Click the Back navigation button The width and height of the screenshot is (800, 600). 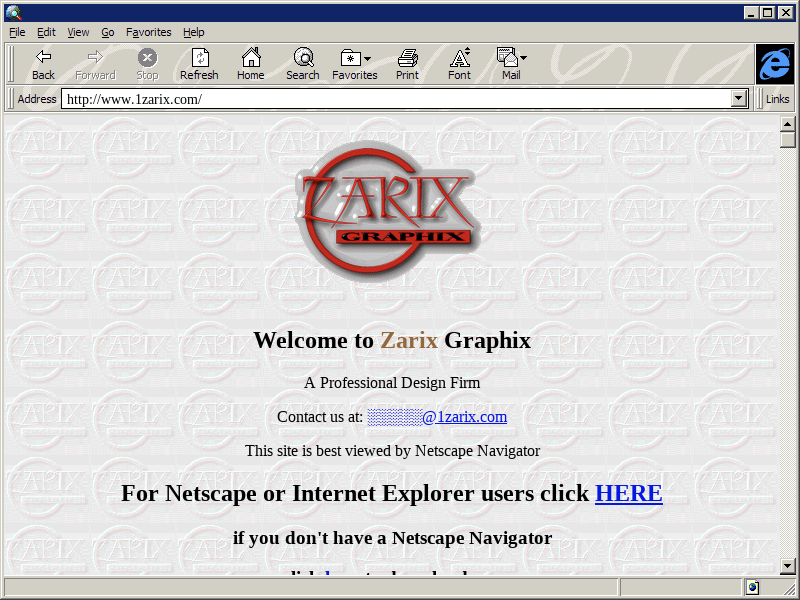(x=43, y=64)
